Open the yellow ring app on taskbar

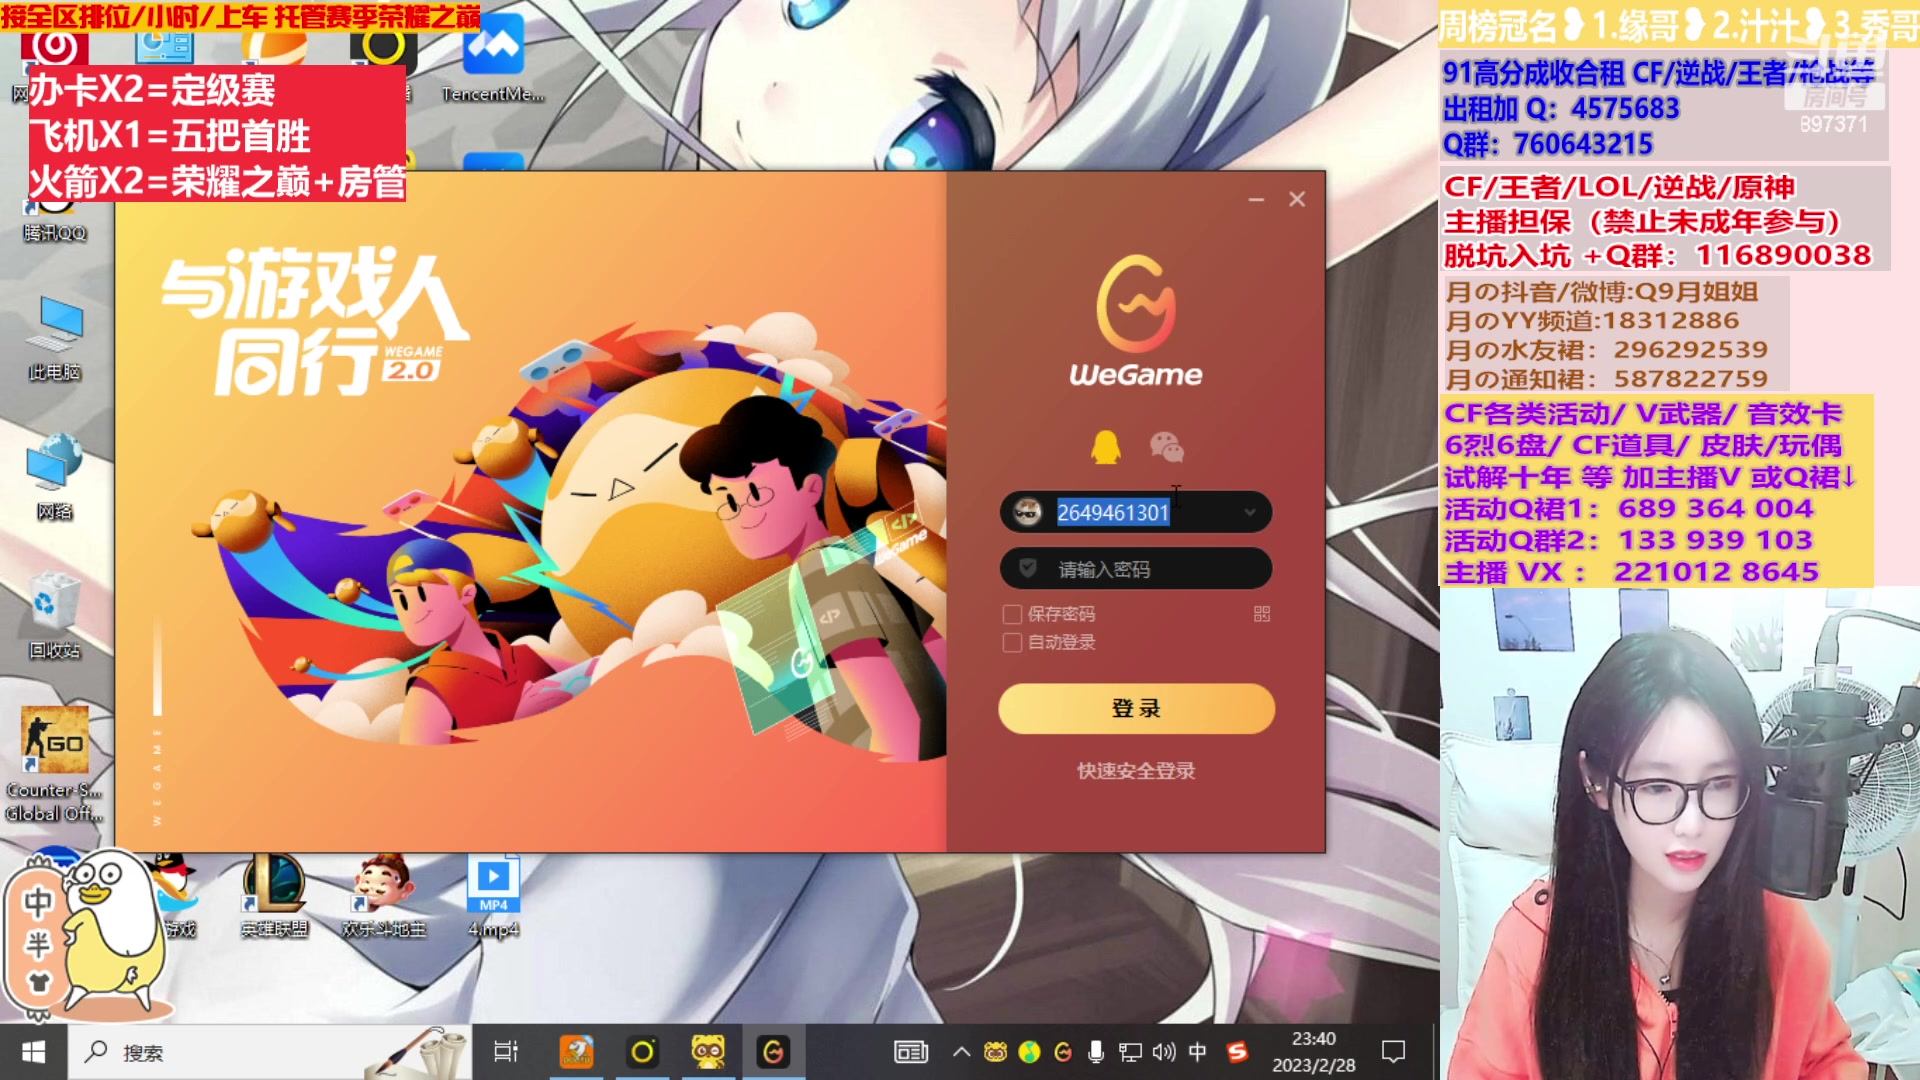point(642,1052)
